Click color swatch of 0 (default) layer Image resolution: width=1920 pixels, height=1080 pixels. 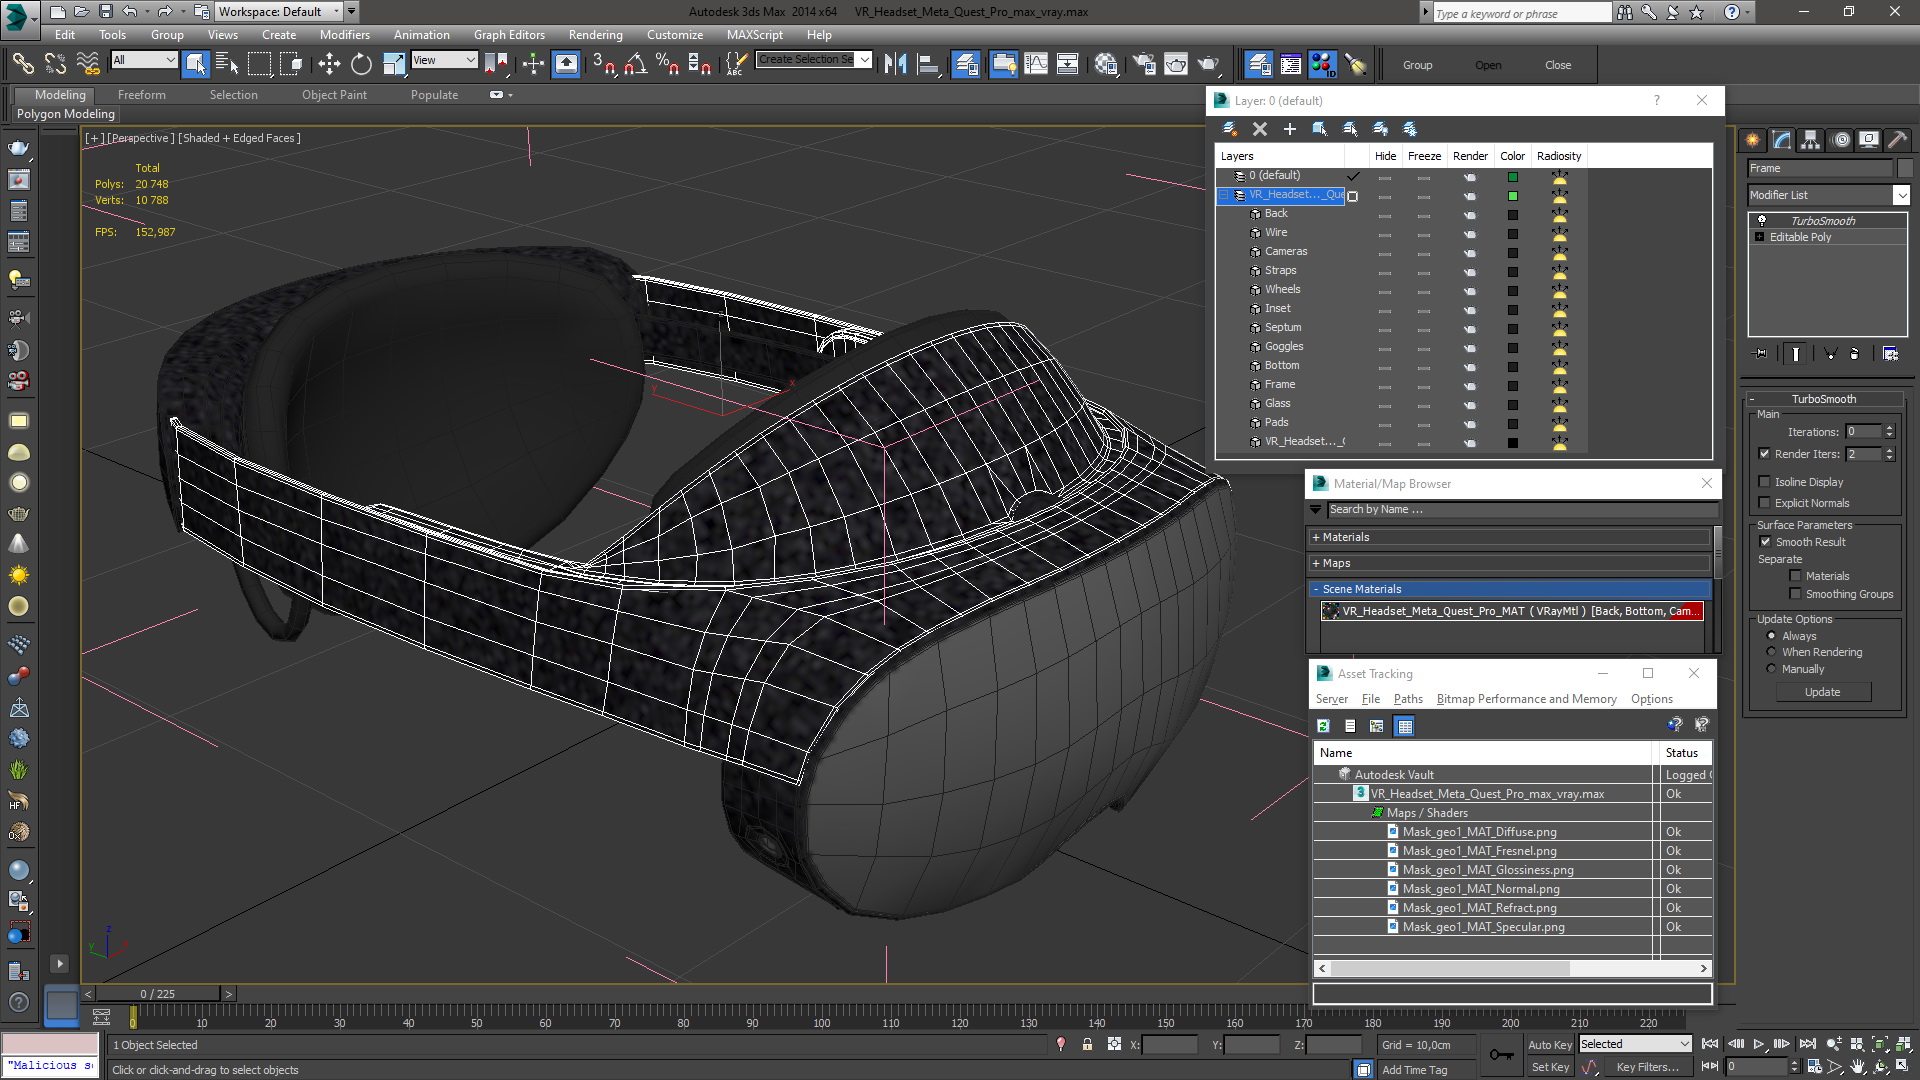[x=1512, y=176]
